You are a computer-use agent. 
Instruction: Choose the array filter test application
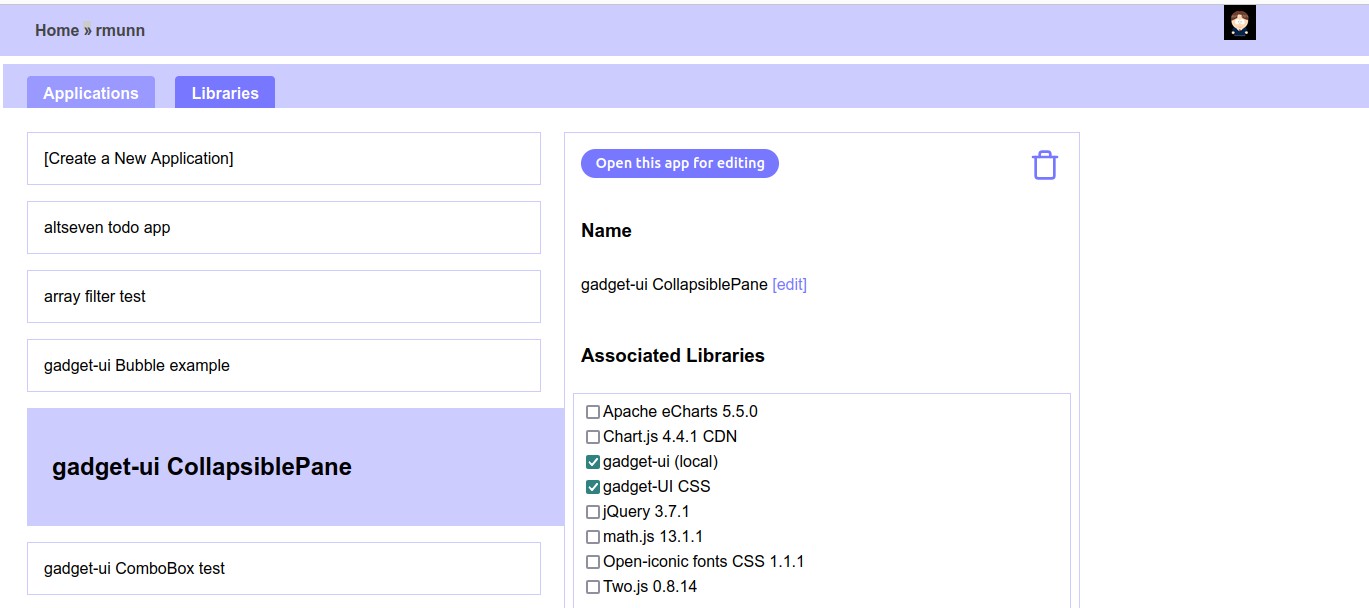click(283, 297)
